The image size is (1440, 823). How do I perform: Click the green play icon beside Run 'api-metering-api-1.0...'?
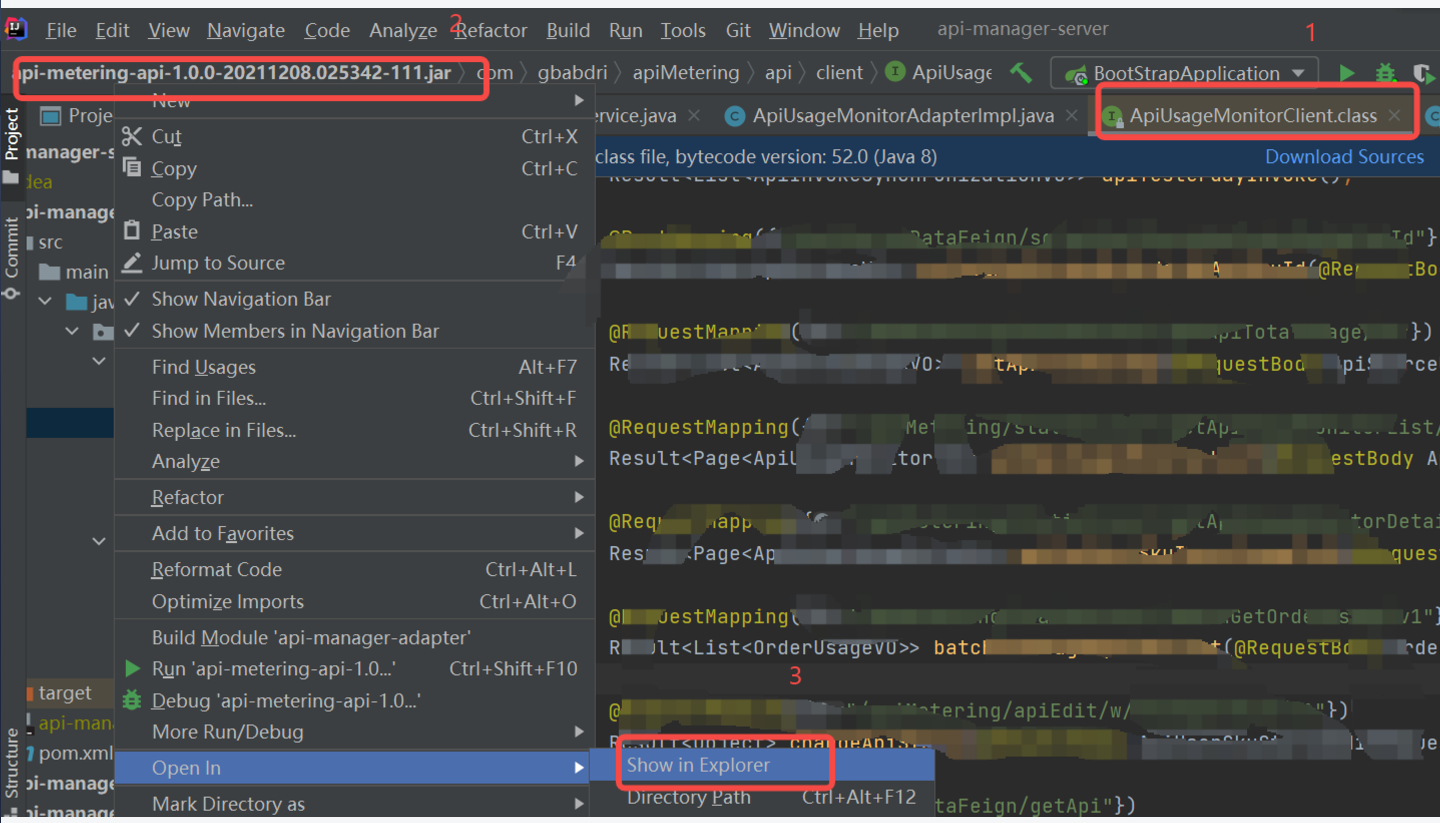tap(132, 668)
